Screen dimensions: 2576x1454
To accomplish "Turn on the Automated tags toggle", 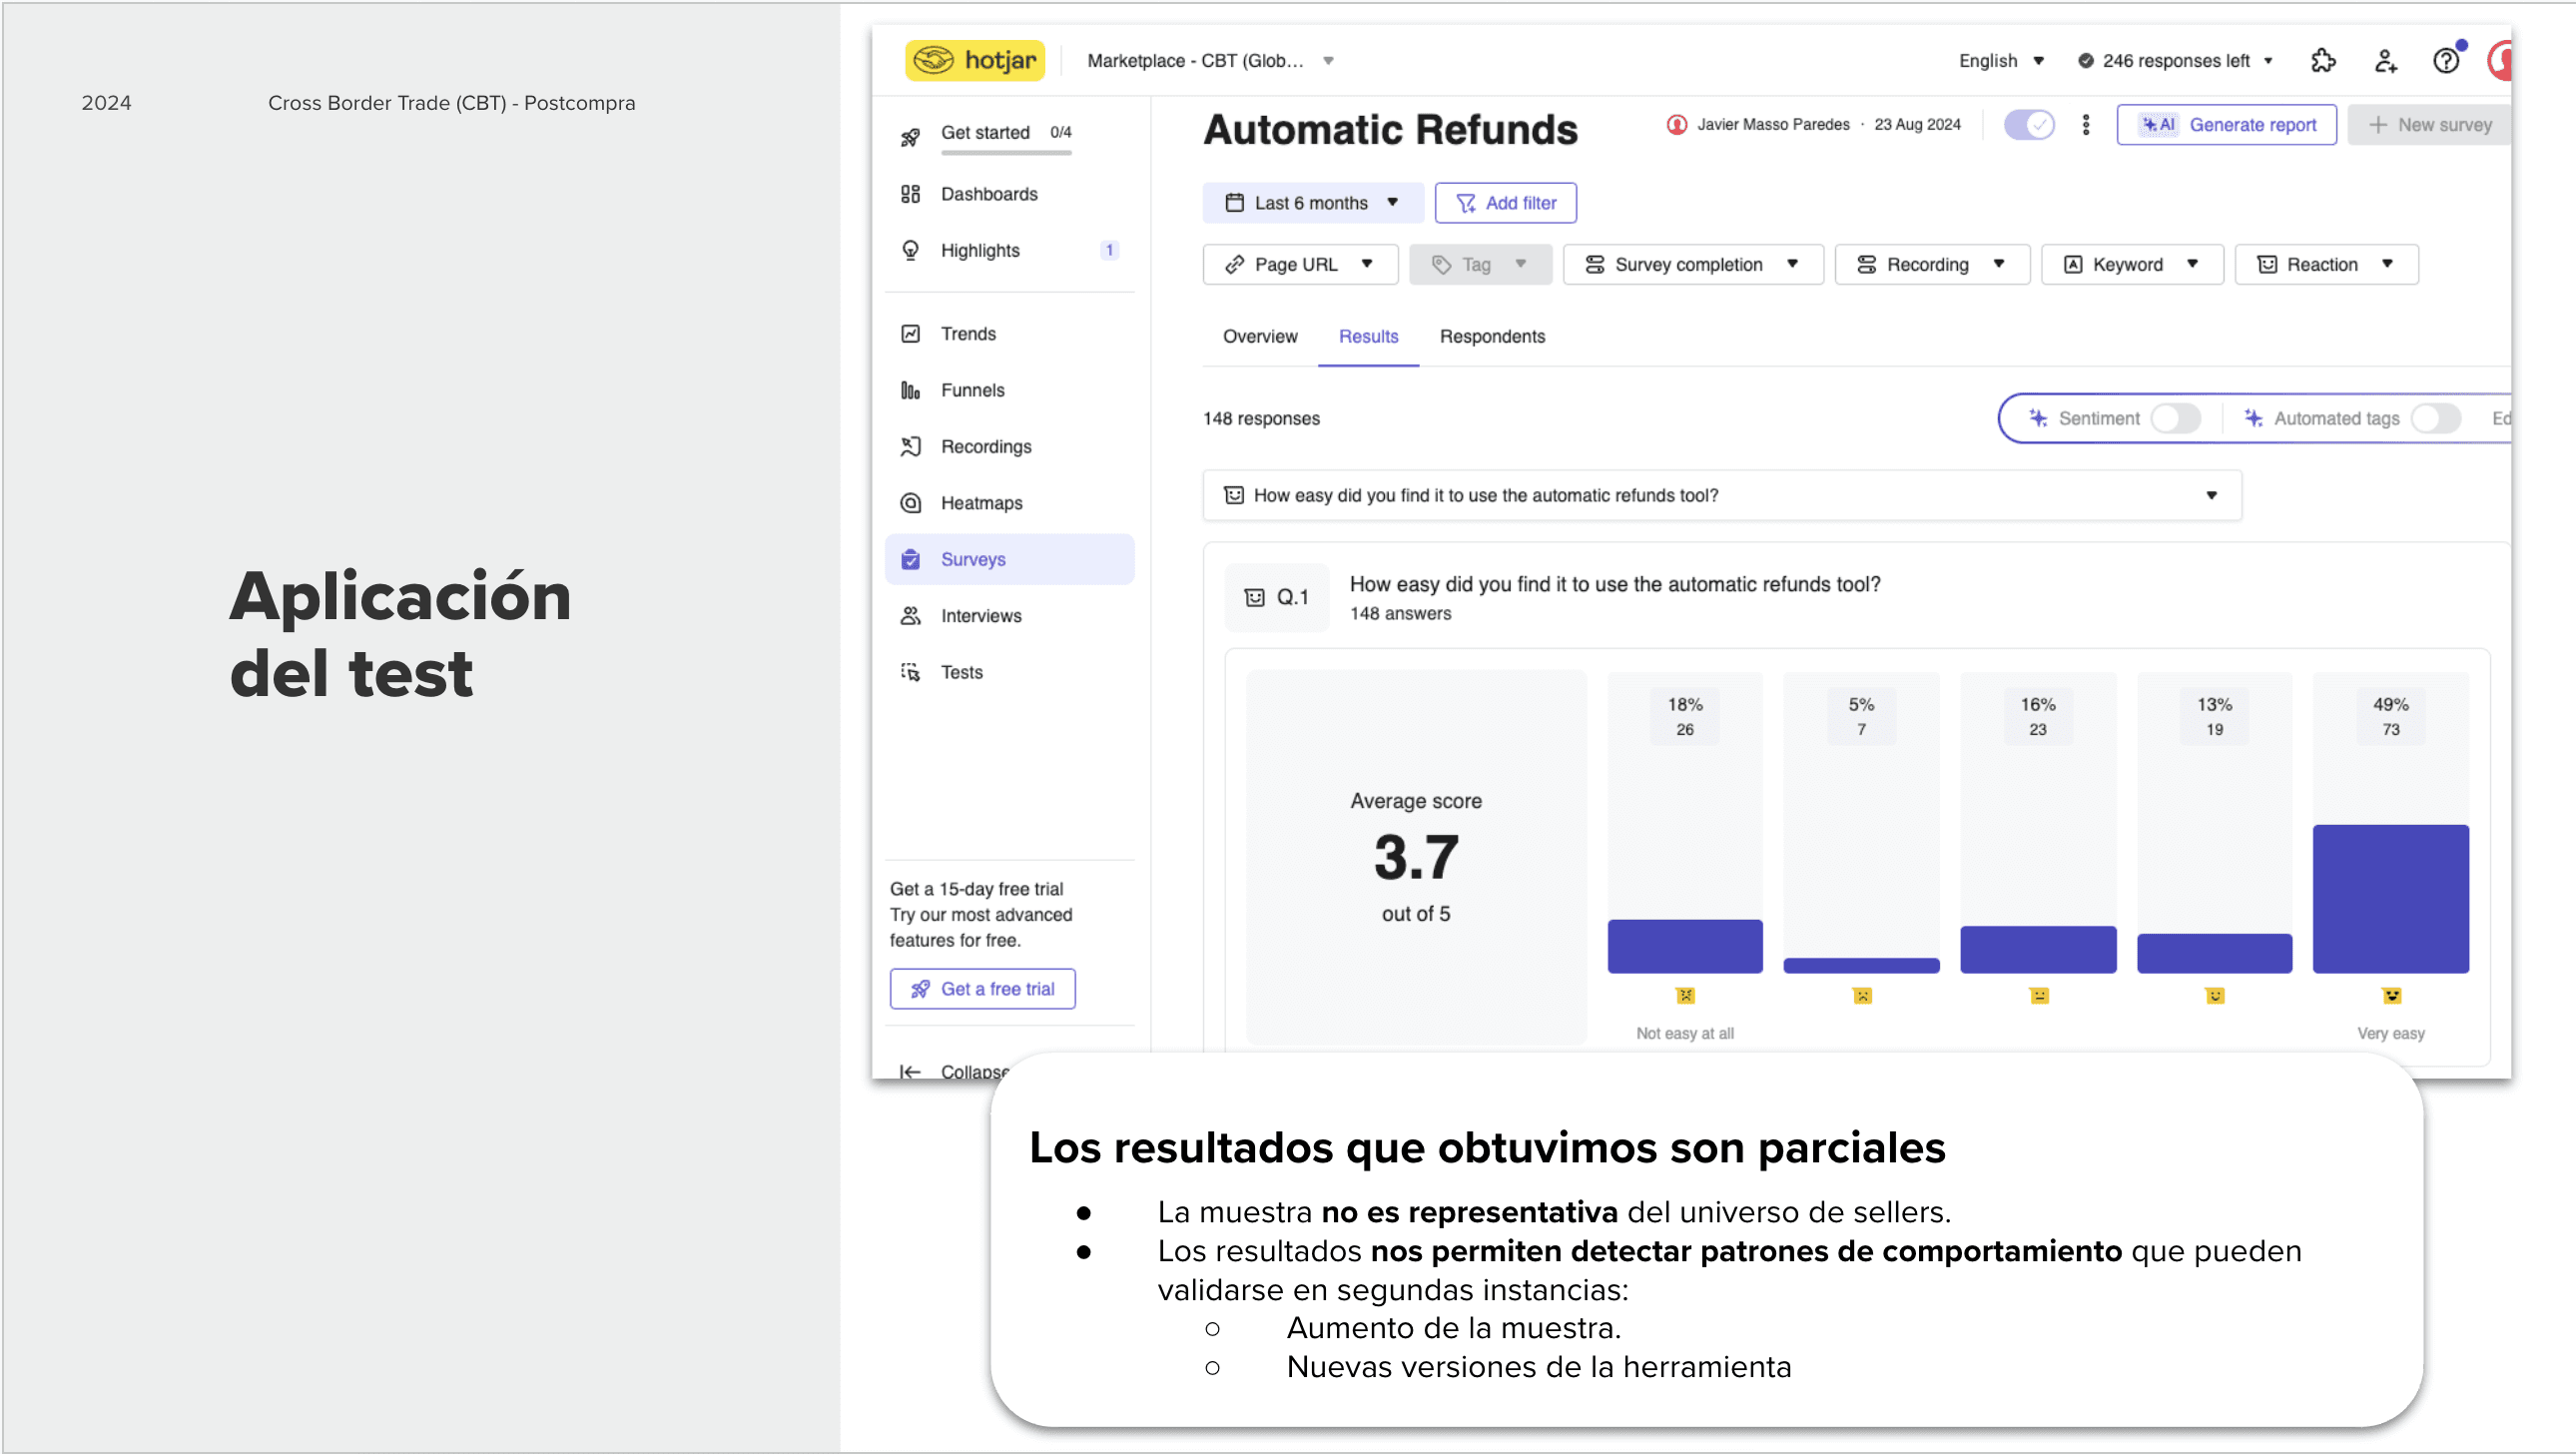I will point(2434,419).
